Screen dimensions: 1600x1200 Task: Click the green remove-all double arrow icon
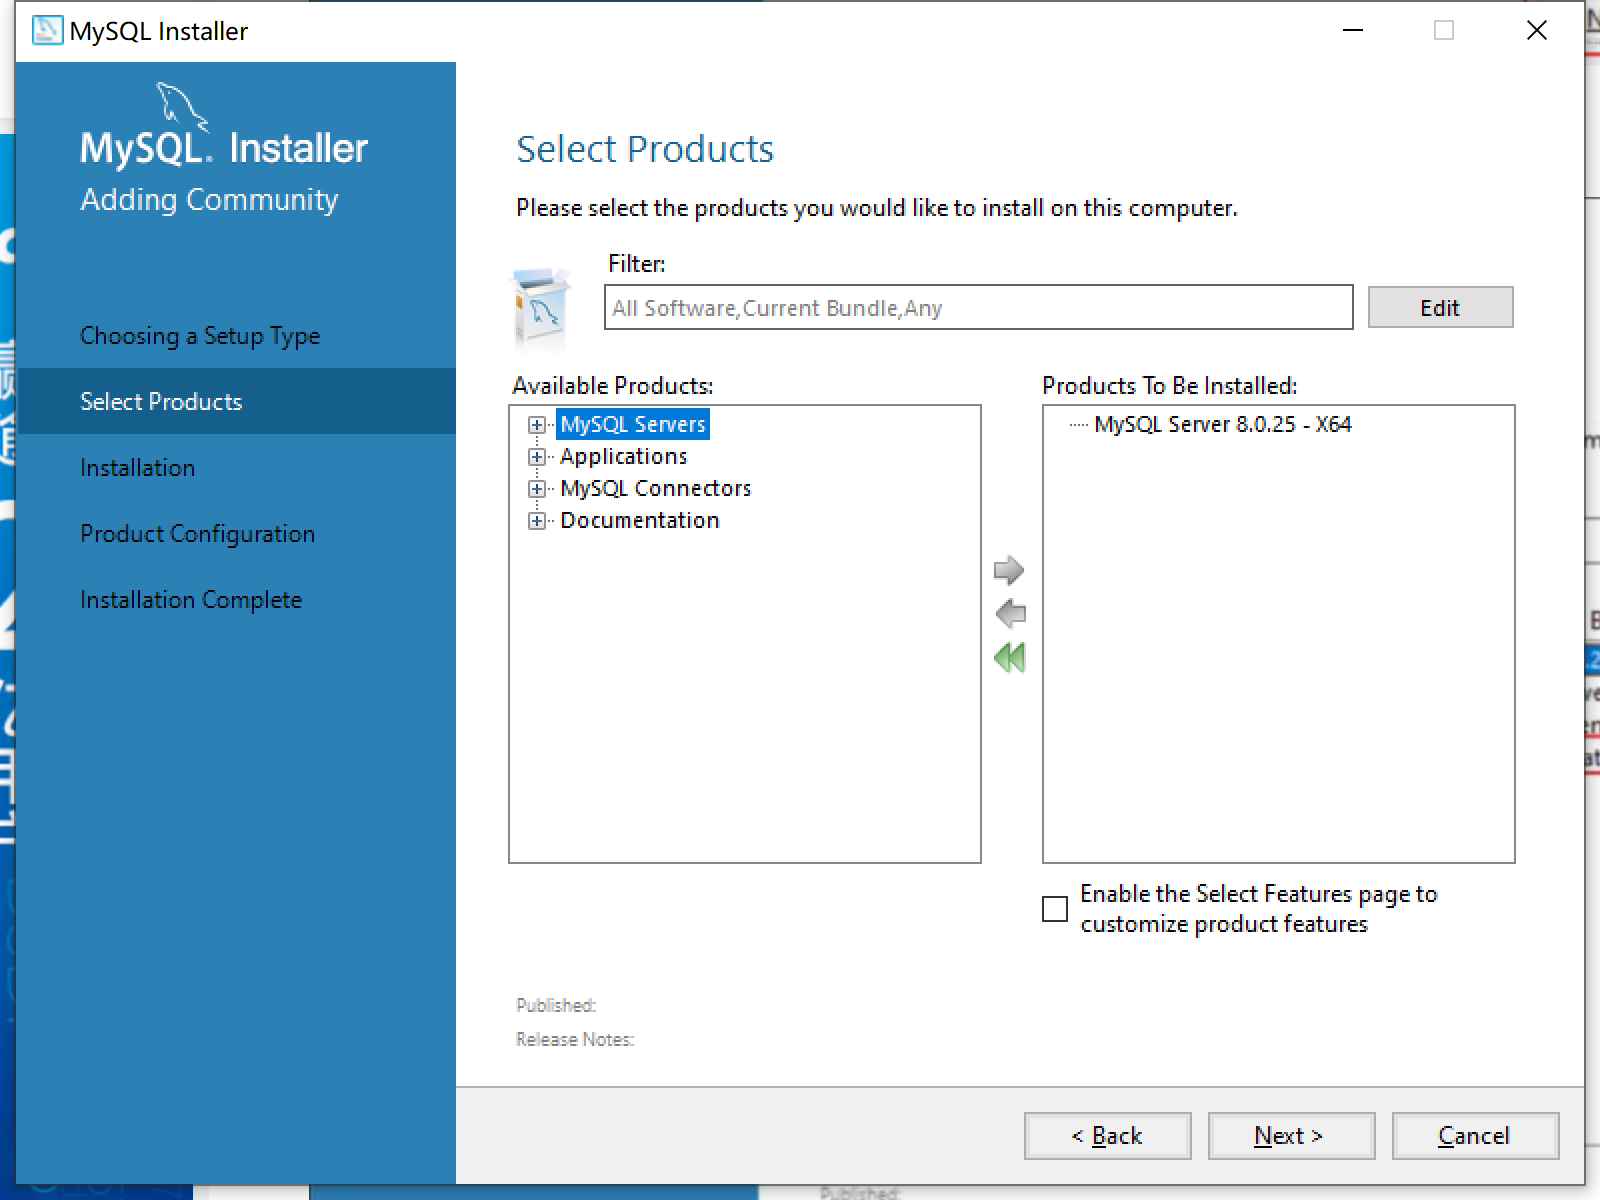[1010, 657]
